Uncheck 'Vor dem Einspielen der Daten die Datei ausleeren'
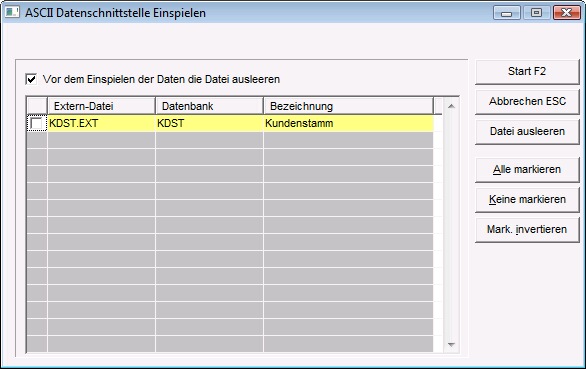The image size is (586, 369). point(31,79)
